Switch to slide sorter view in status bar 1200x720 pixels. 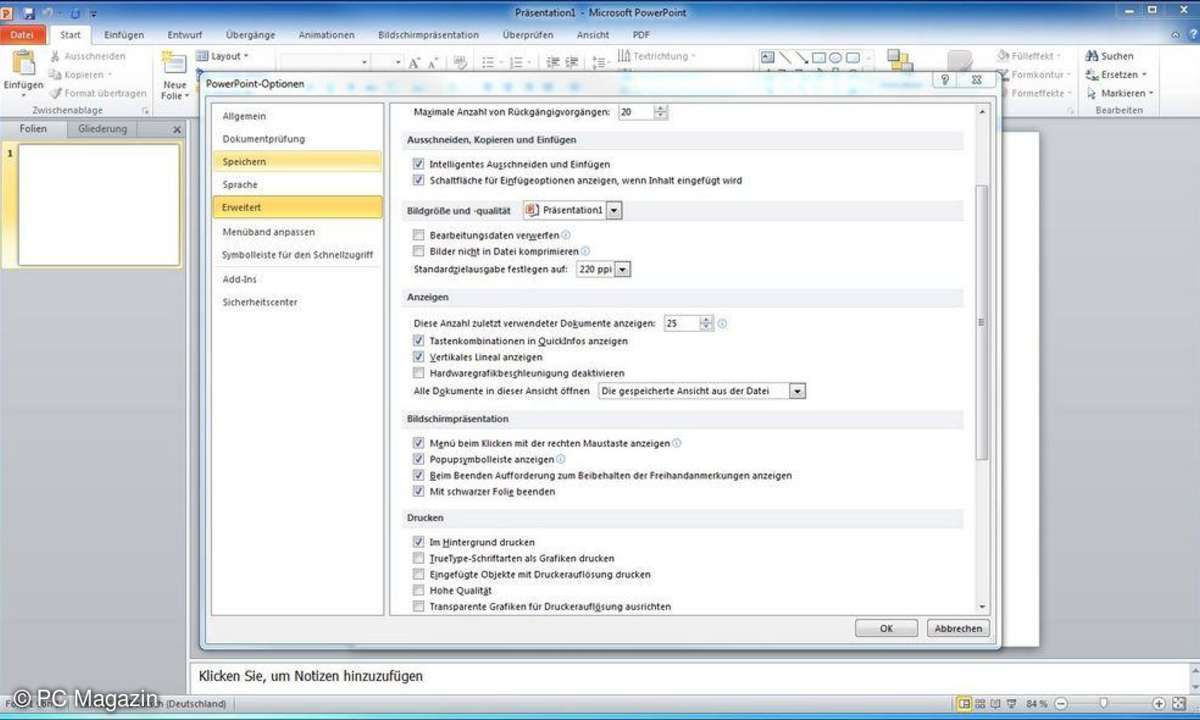point(981,703)
